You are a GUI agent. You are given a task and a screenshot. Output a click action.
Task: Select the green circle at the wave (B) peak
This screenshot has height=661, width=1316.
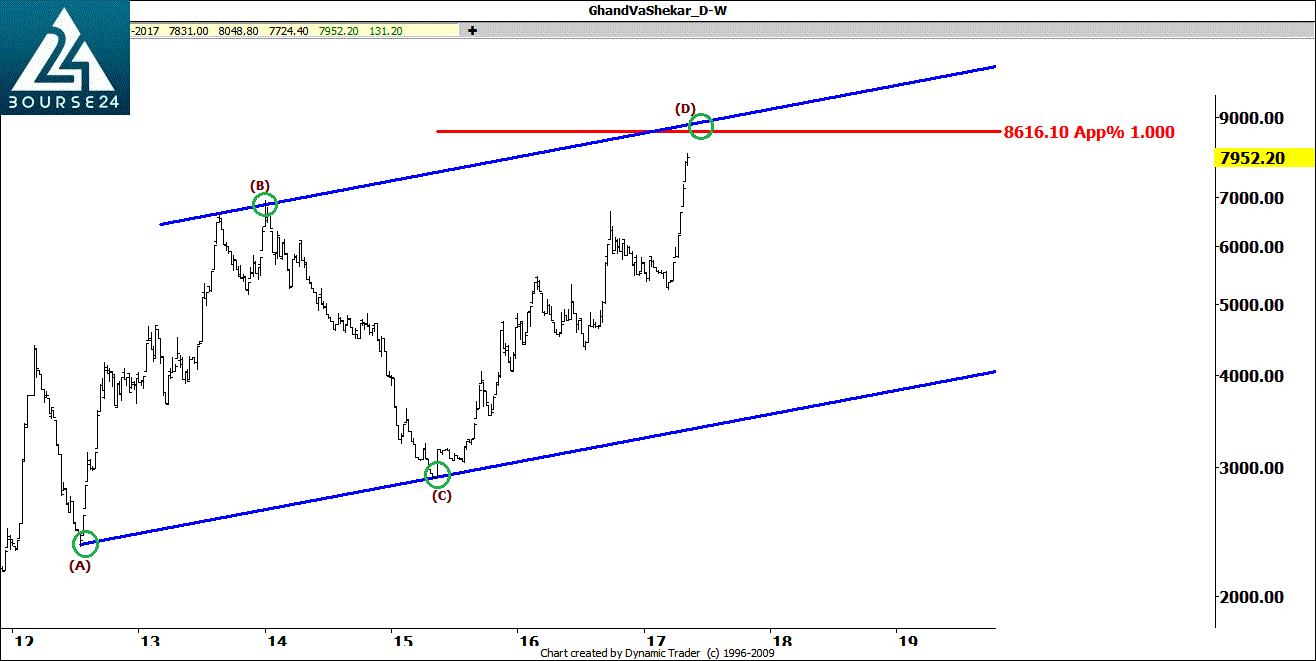coord(265,205)
